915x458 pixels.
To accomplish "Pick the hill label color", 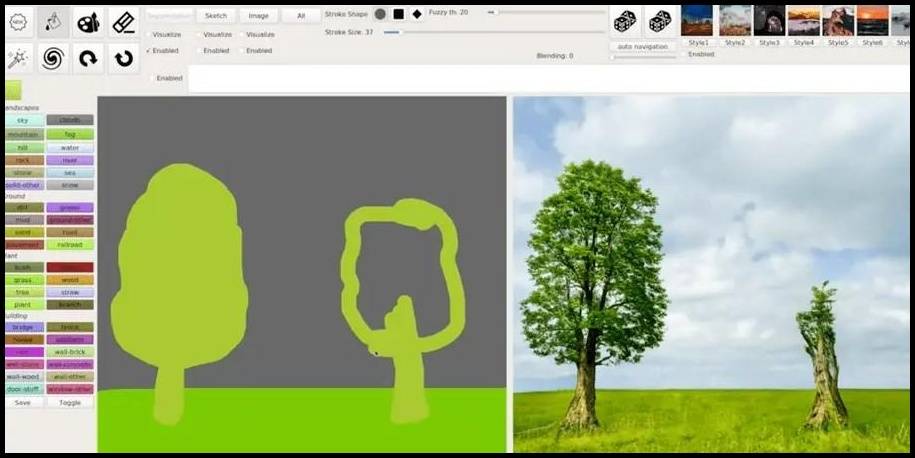I will coord(23,148).
